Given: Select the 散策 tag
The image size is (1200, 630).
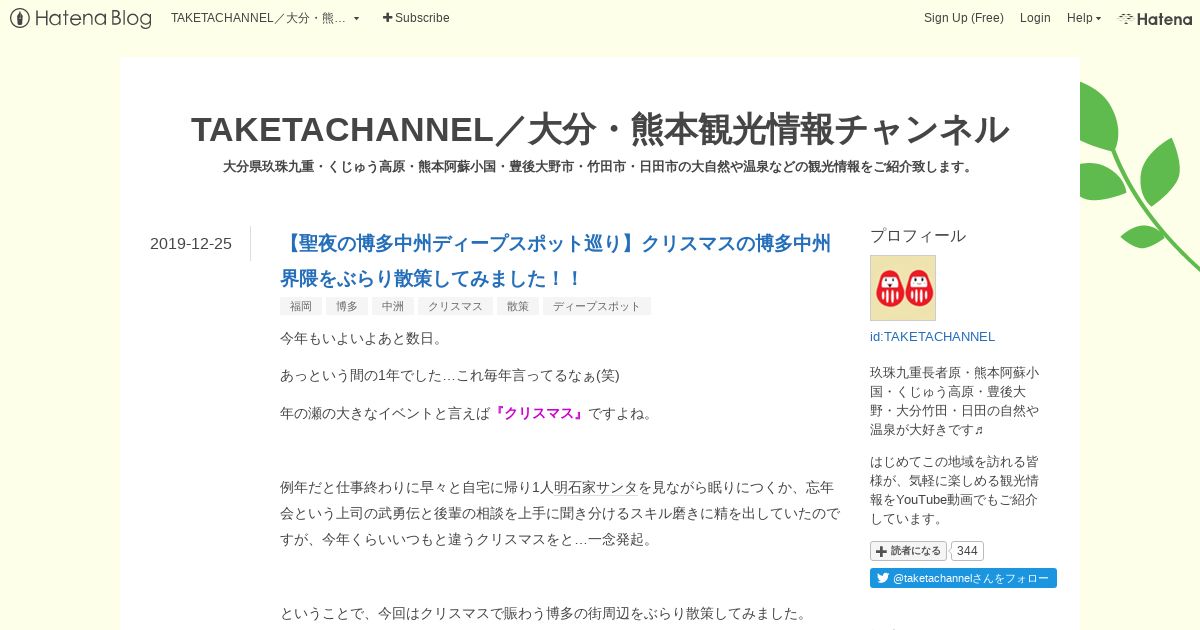Looking at the screenshot, I should pyautogui.click(x=518, y=306).
